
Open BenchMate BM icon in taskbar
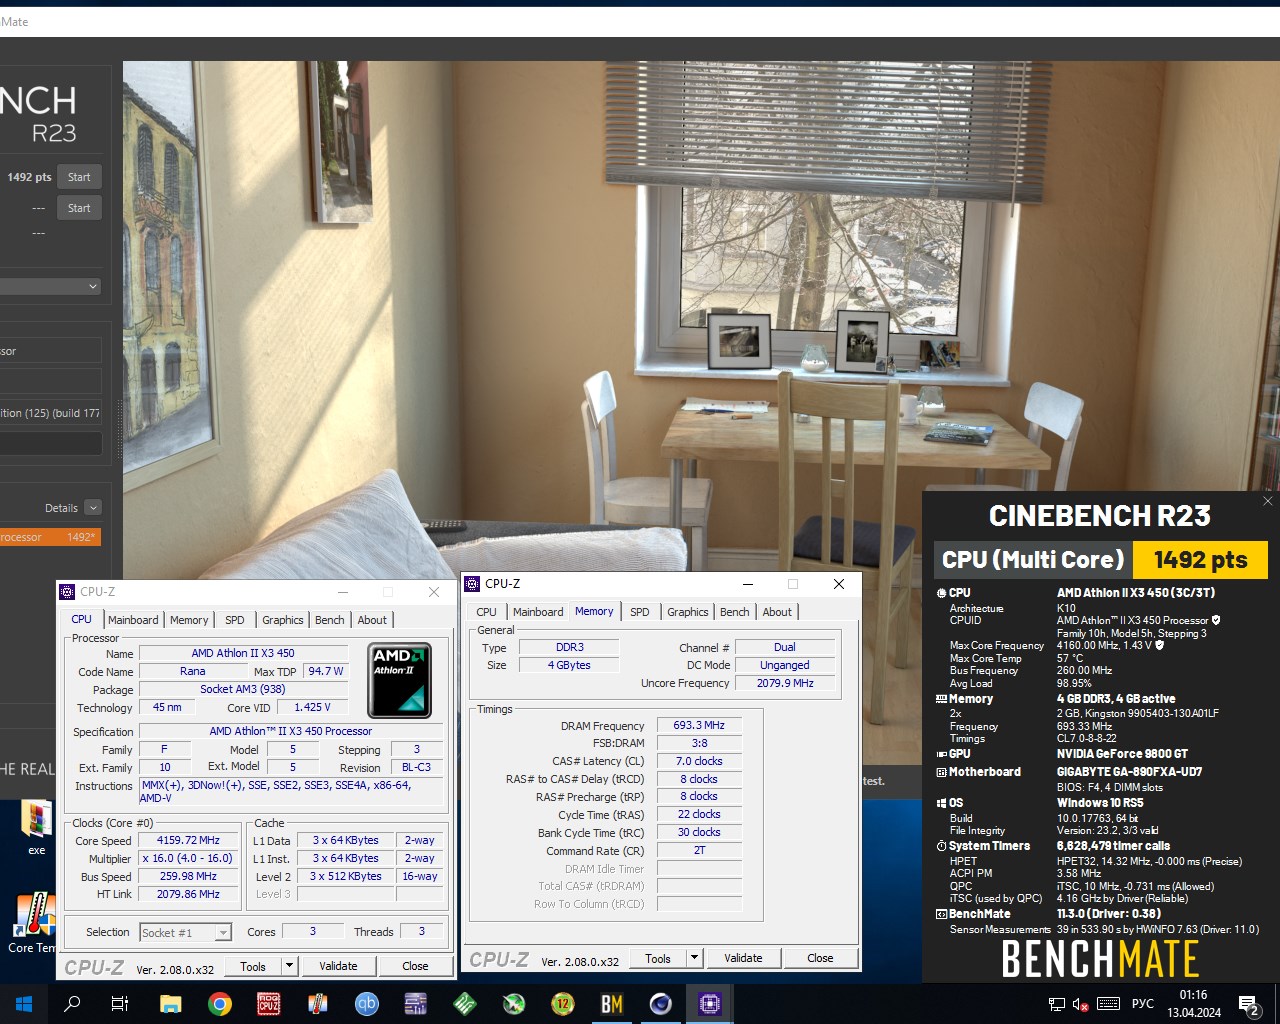[x=612, y=1004]
